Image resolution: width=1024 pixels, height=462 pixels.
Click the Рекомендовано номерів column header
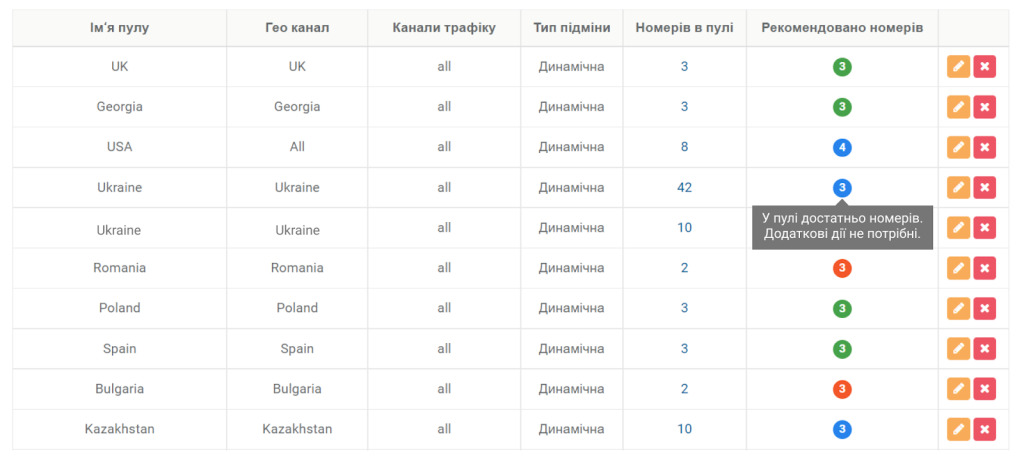842,28
